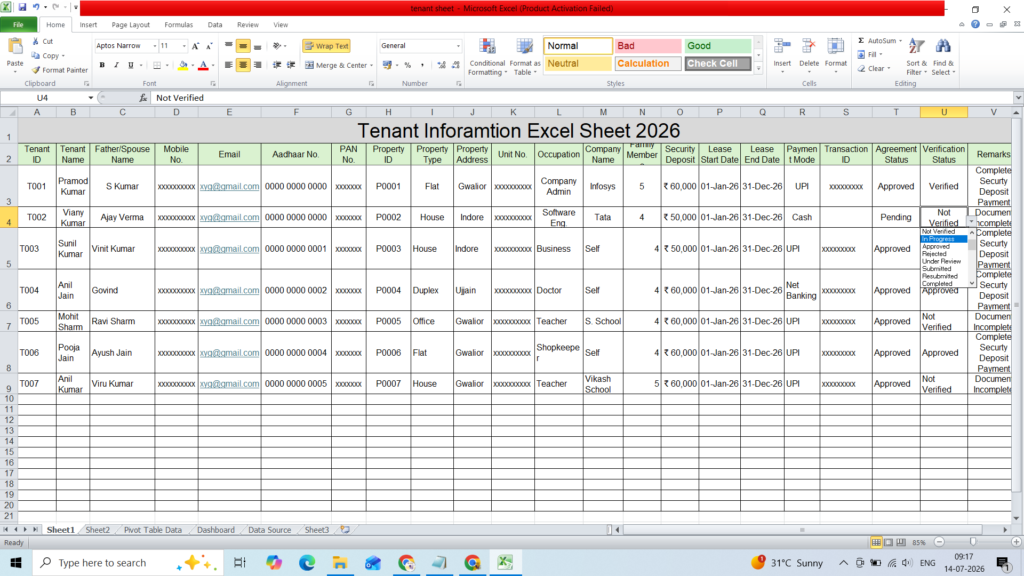This screenshot has width=1024, height=576.
Task: Click the Delete cells icon
Action: tap(808, 47)
